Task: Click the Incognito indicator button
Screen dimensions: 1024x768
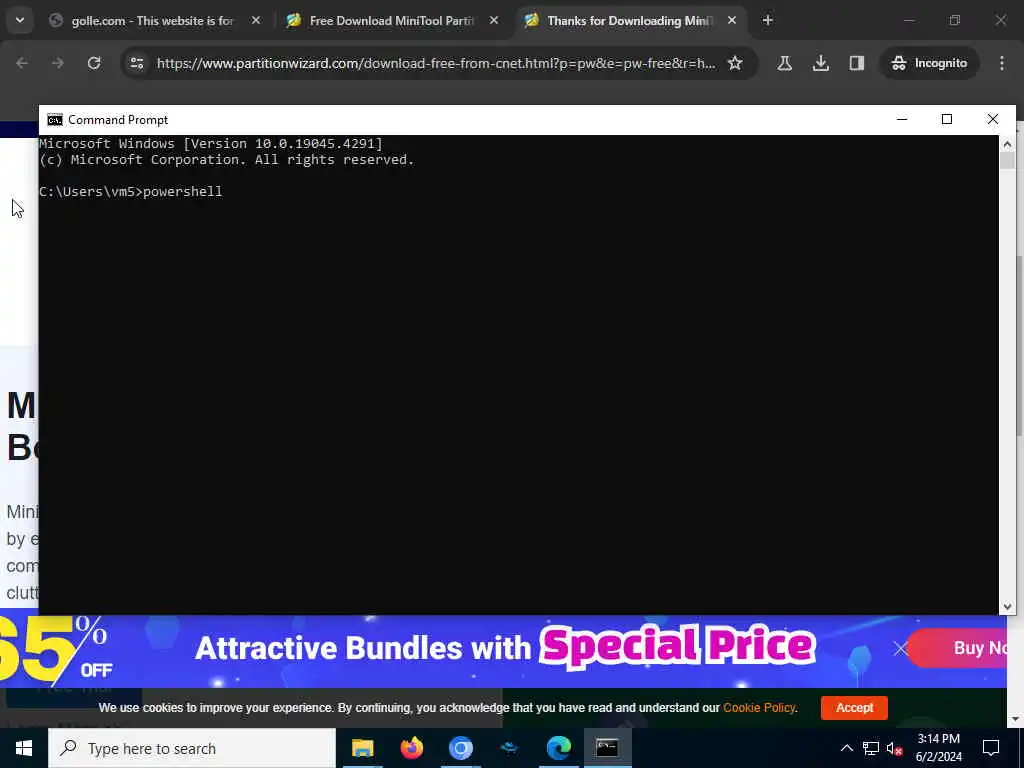Action: point(929,63)
